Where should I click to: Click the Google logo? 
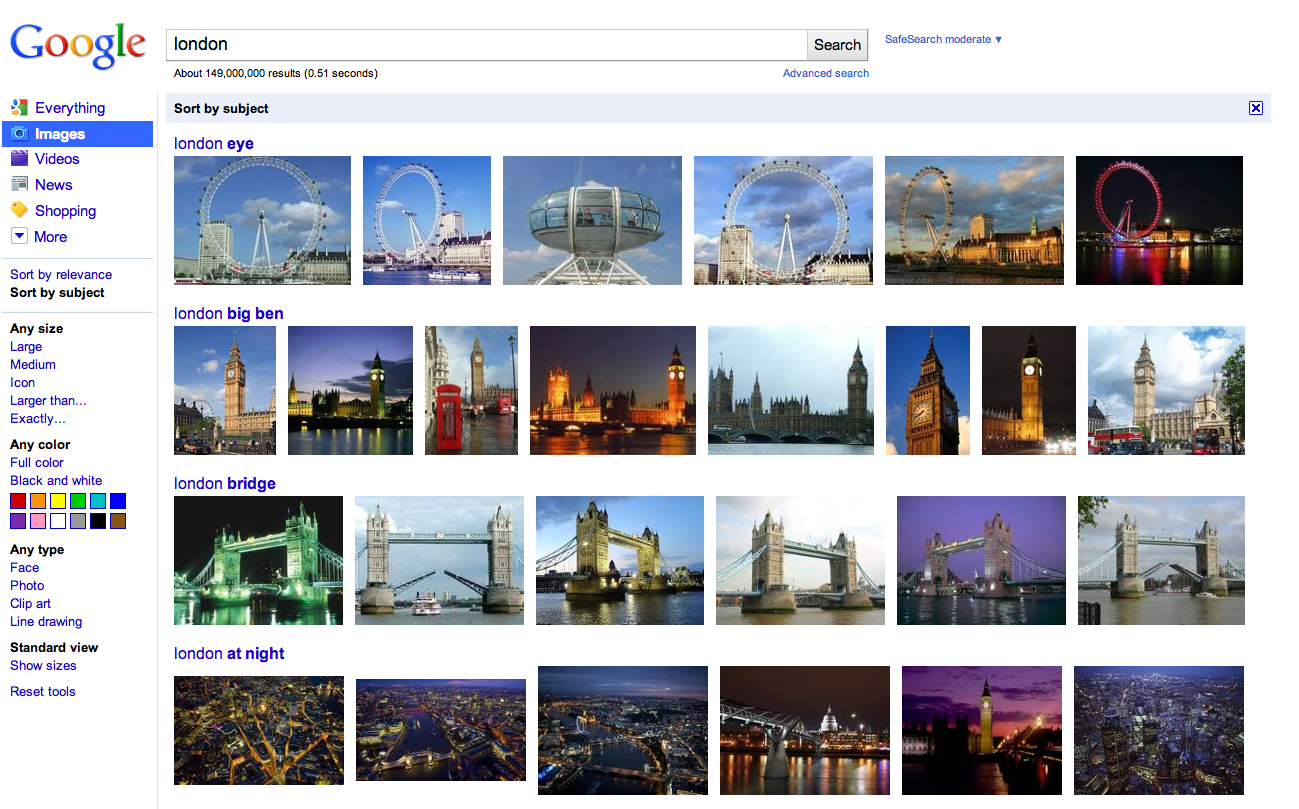[78, 46]
